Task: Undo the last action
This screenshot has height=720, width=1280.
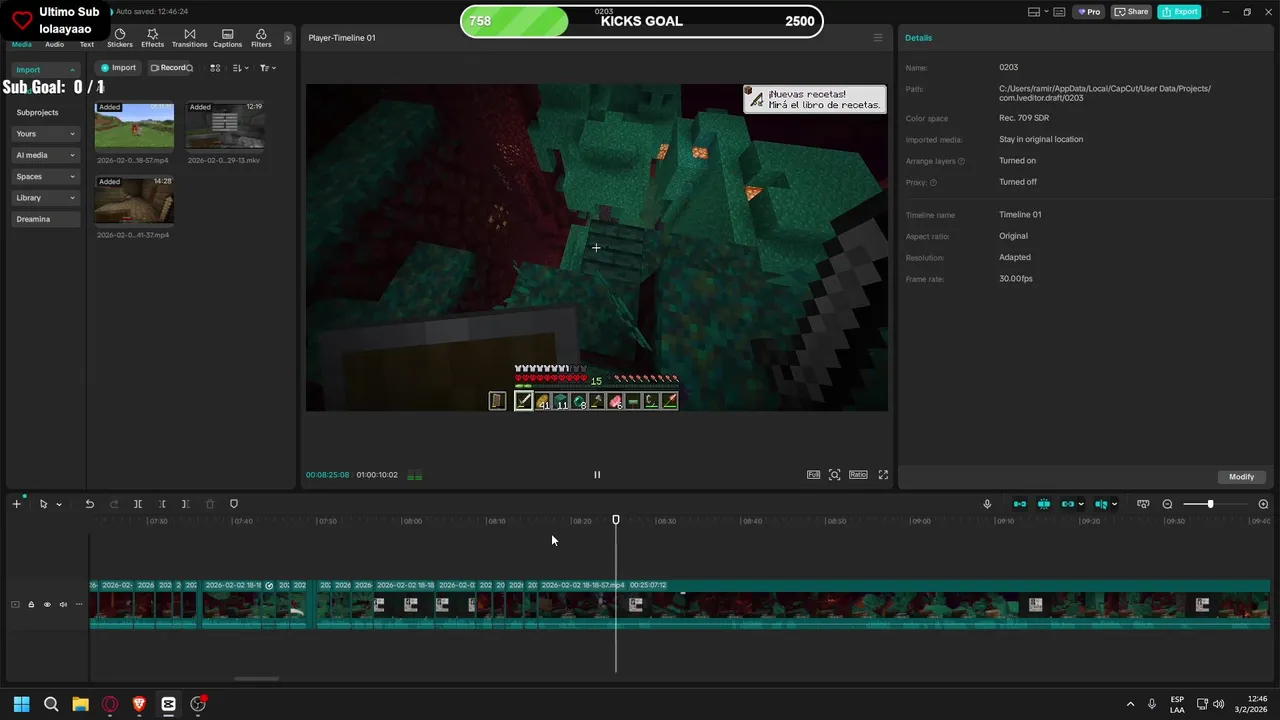Action: click(x=89, y=504)
